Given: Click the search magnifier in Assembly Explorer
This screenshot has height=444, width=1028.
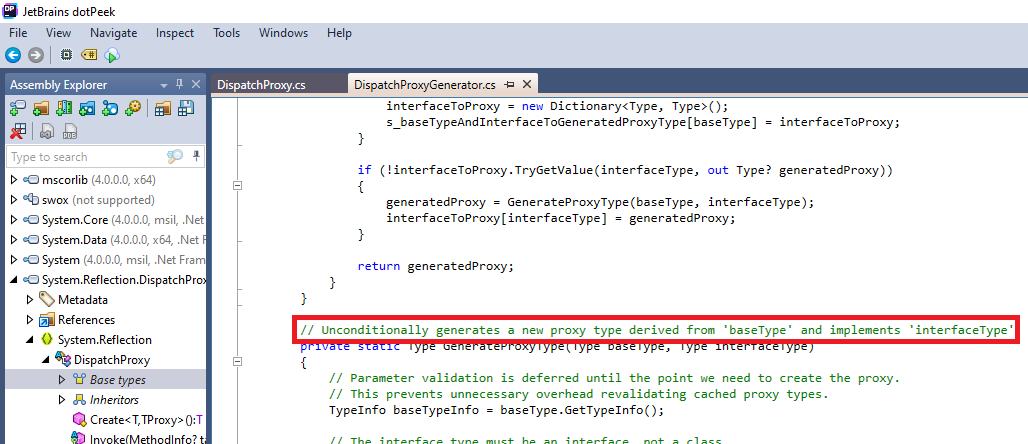Looking at the screenshot, I should click(175, 157).
